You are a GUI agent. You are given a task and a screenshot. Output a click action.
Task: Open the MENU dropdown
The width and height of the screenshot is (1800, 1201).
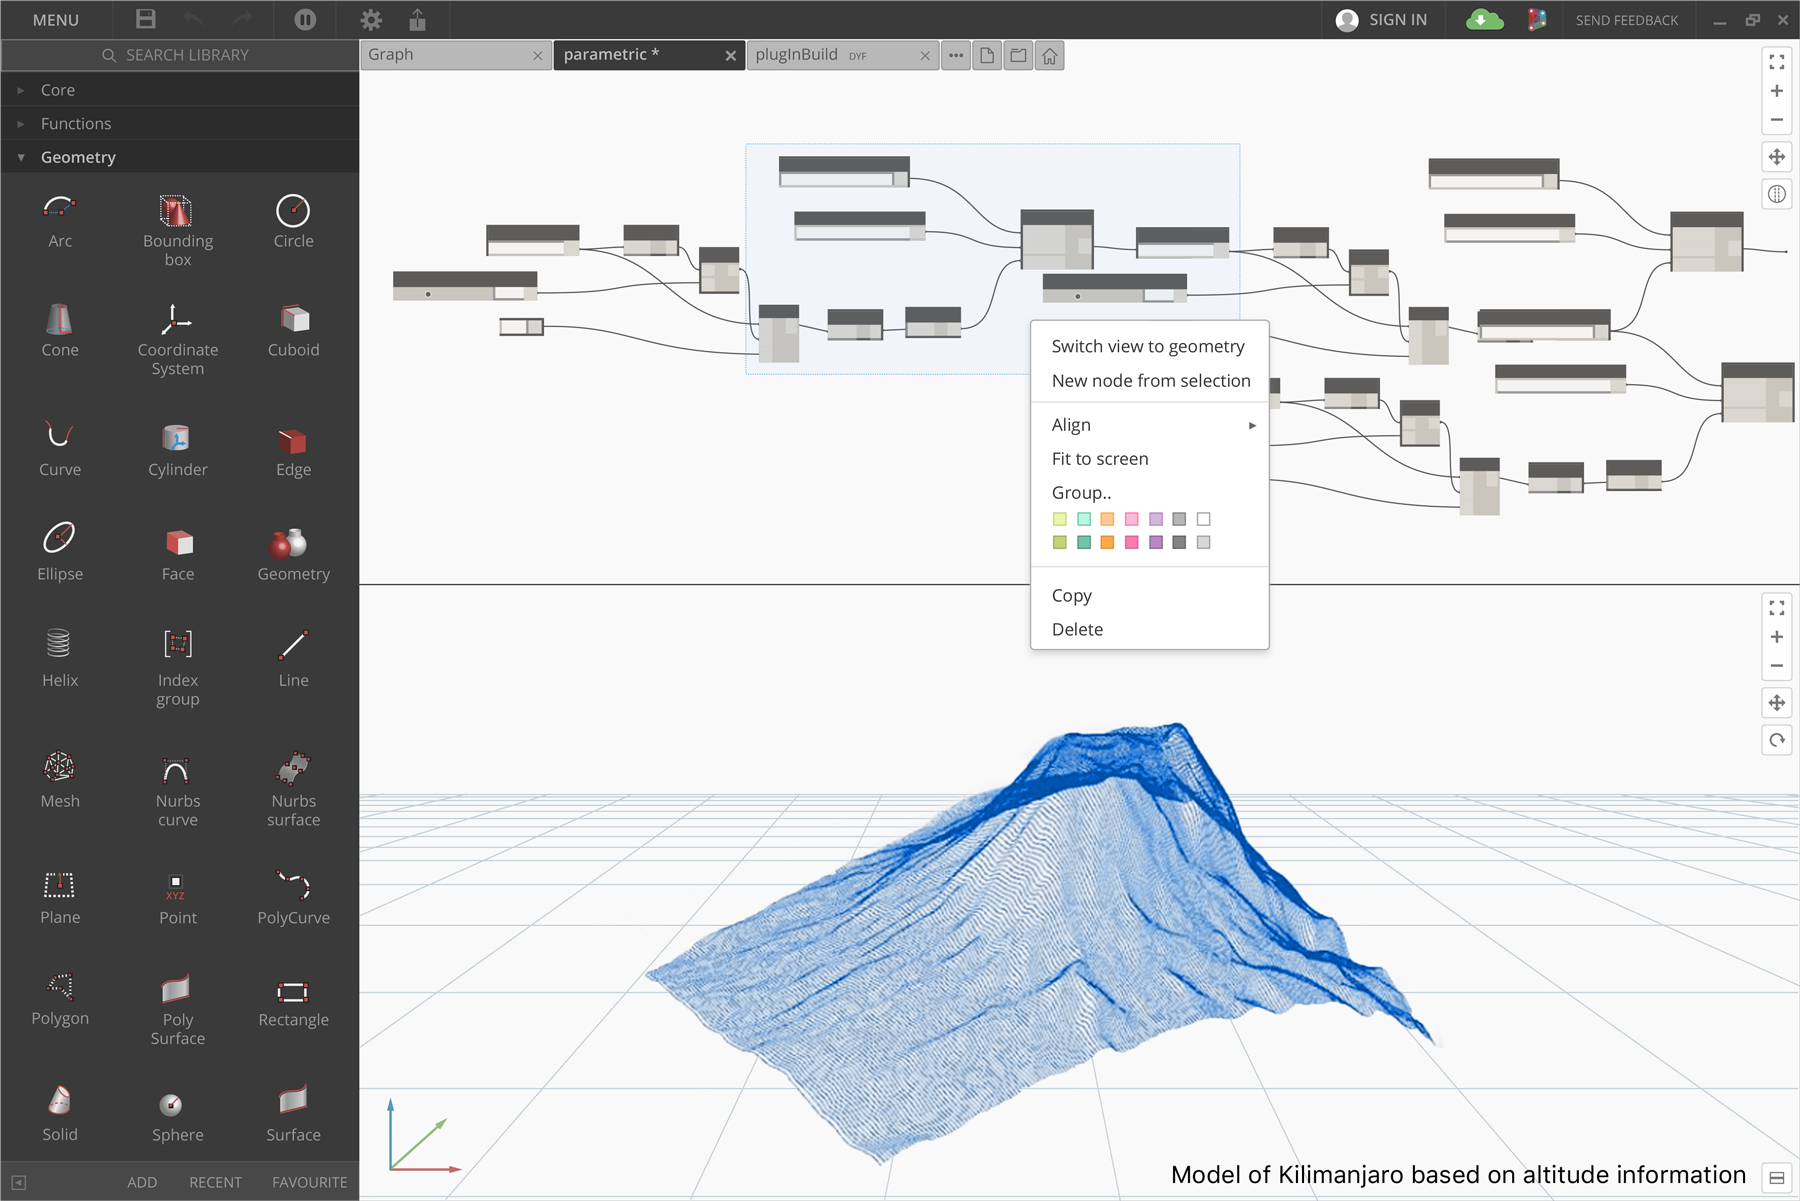[55, 20]
